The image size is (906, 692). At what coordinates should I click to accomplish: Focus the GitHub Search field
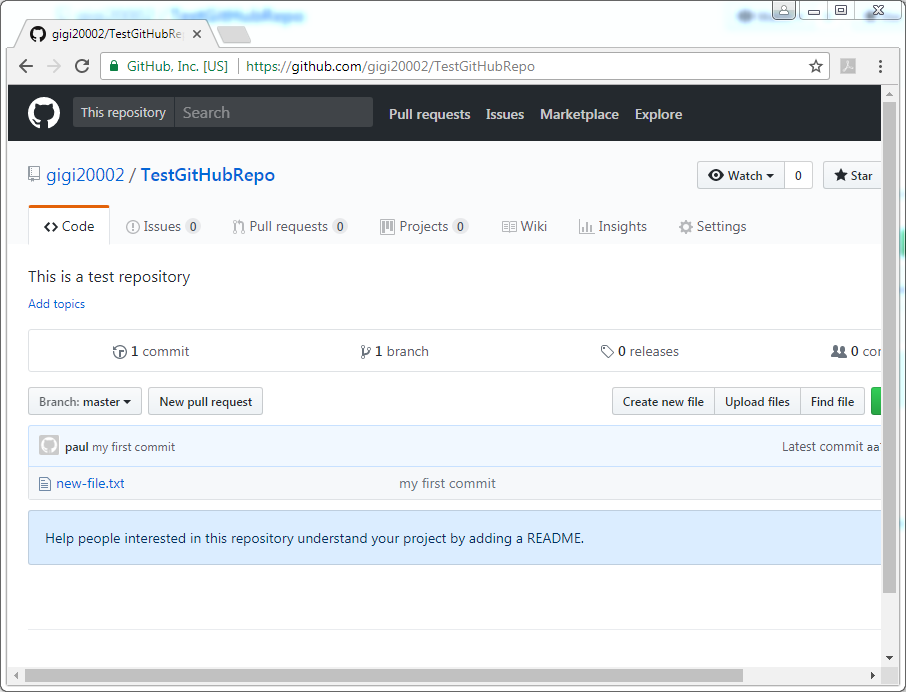(274, 112)
